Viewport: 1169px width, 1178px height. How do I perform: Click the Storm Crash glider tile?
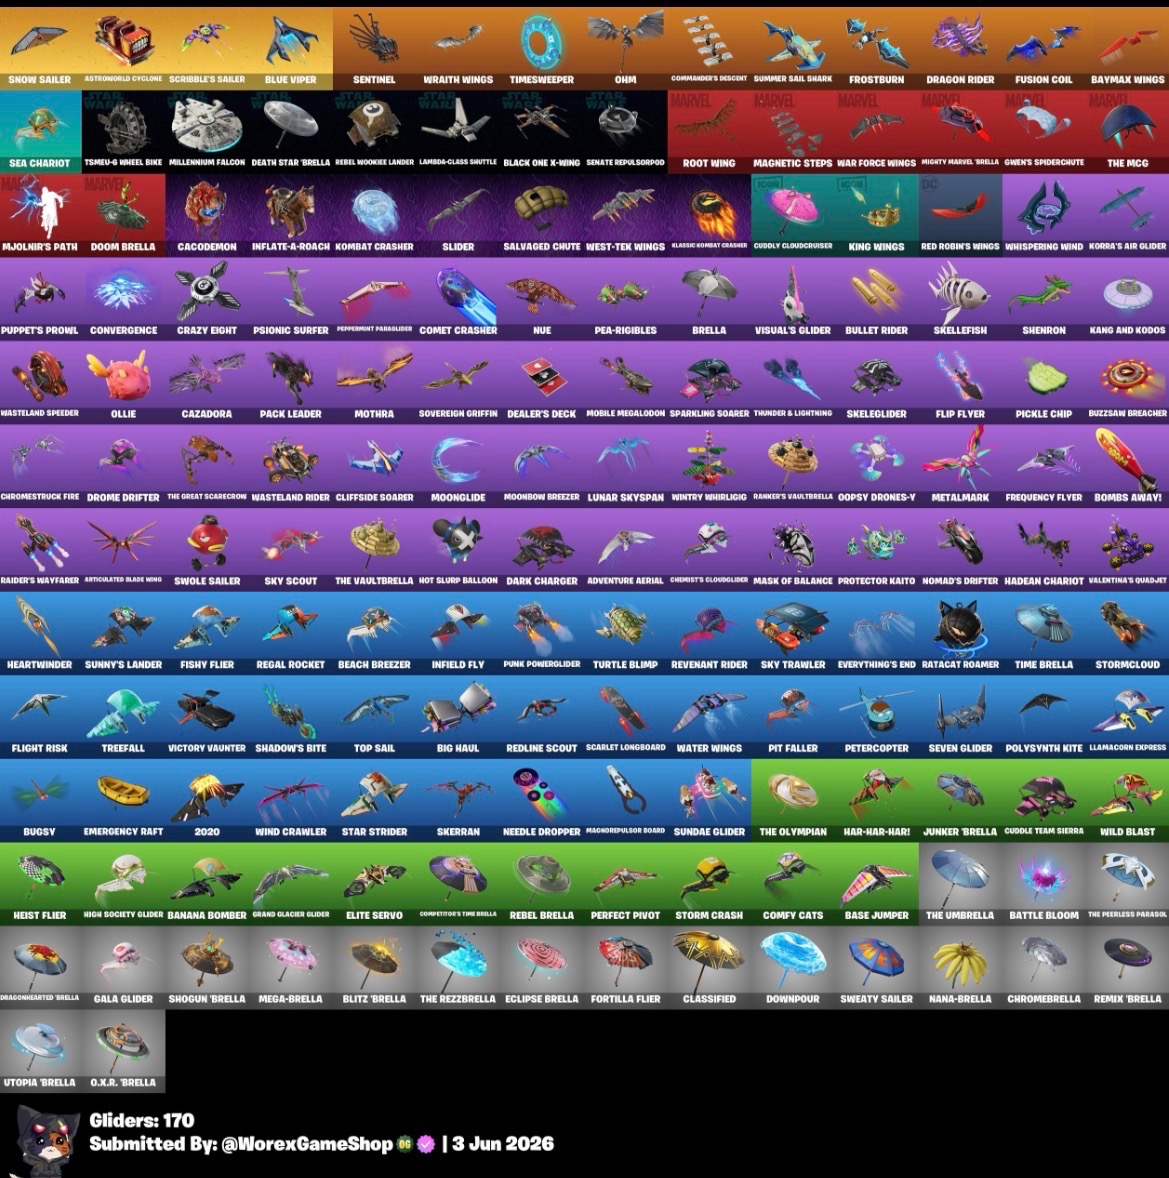tap(709, 883)
